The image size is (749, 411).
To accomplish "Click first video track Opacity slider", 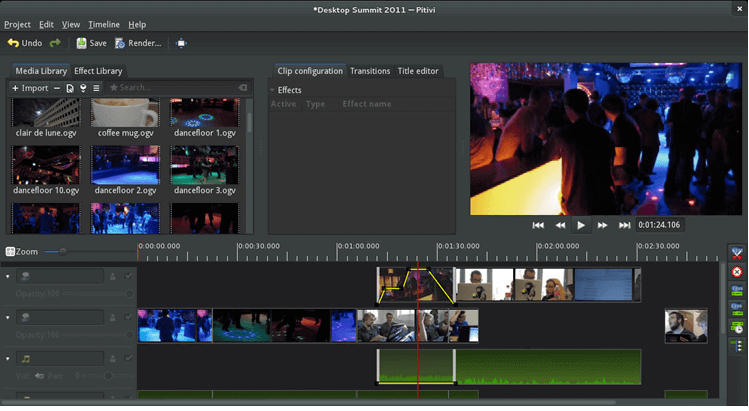I will click(x=98, y=293).
